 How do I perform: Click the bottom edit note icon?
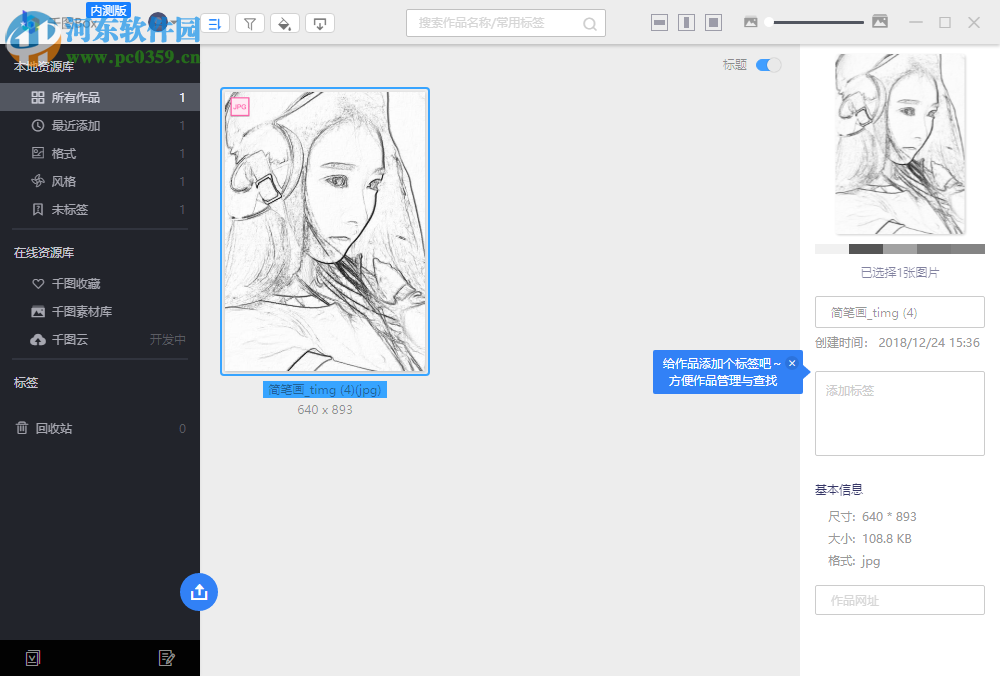[166, 658]
